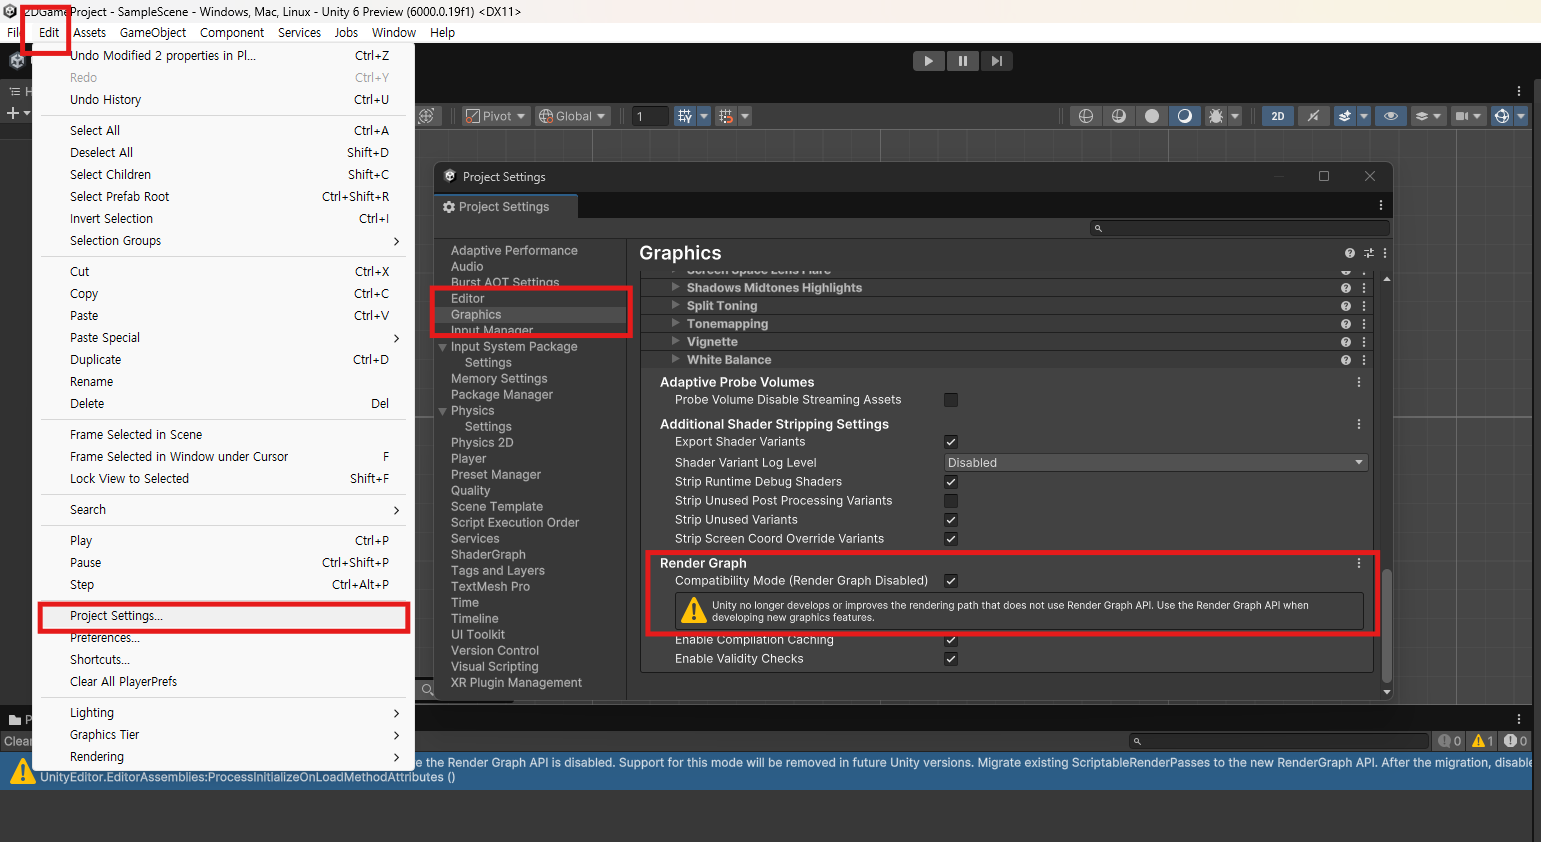Toggle Strip Screen Coord Override Variants checkbox

point(951,539)
